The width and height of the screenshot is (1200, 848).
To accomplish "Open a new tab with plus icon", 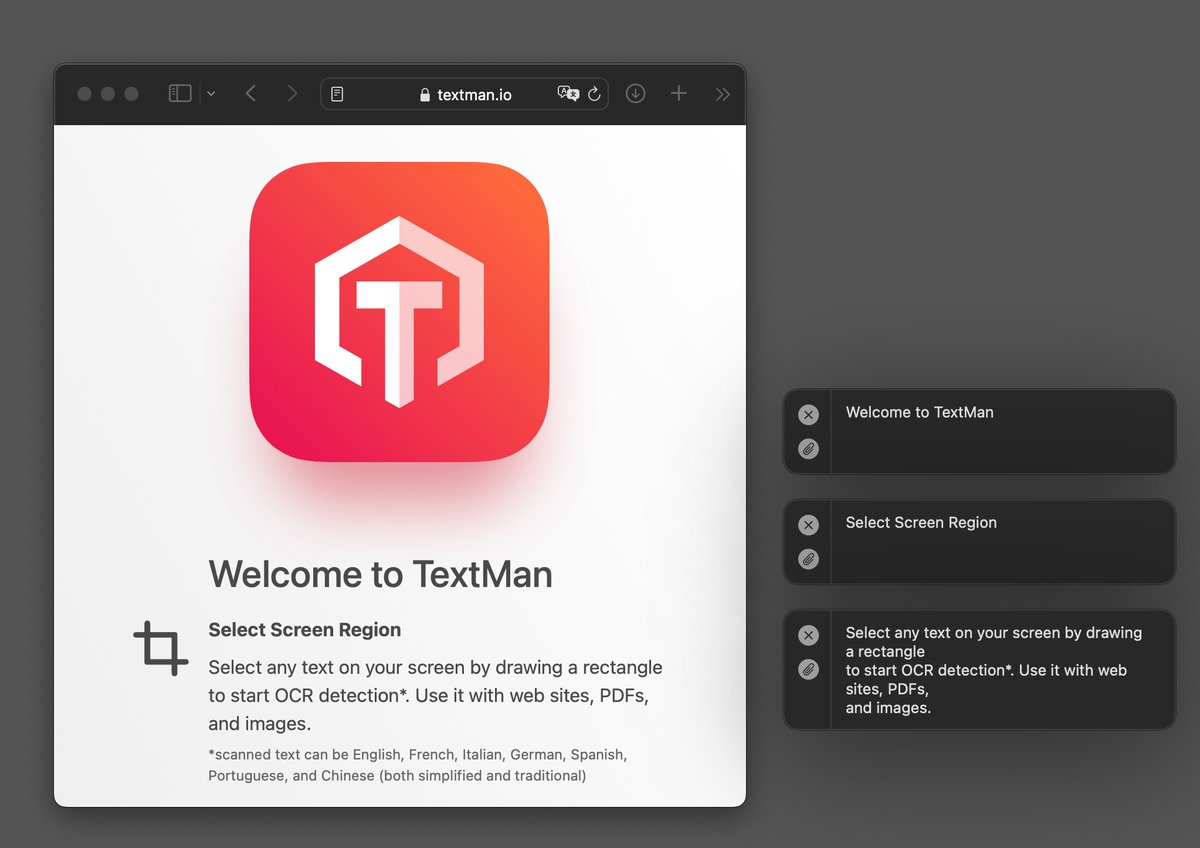I will tap(678, 93).
